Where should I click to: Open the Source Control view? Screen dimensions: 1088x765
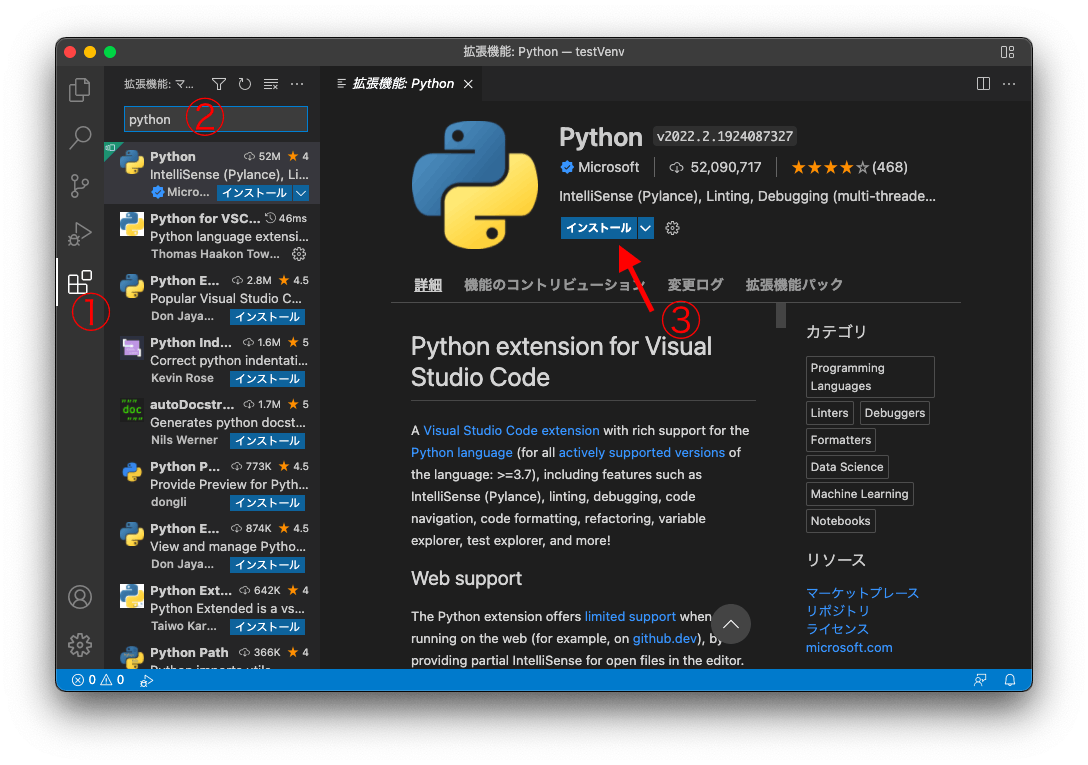tap(80, 185)
